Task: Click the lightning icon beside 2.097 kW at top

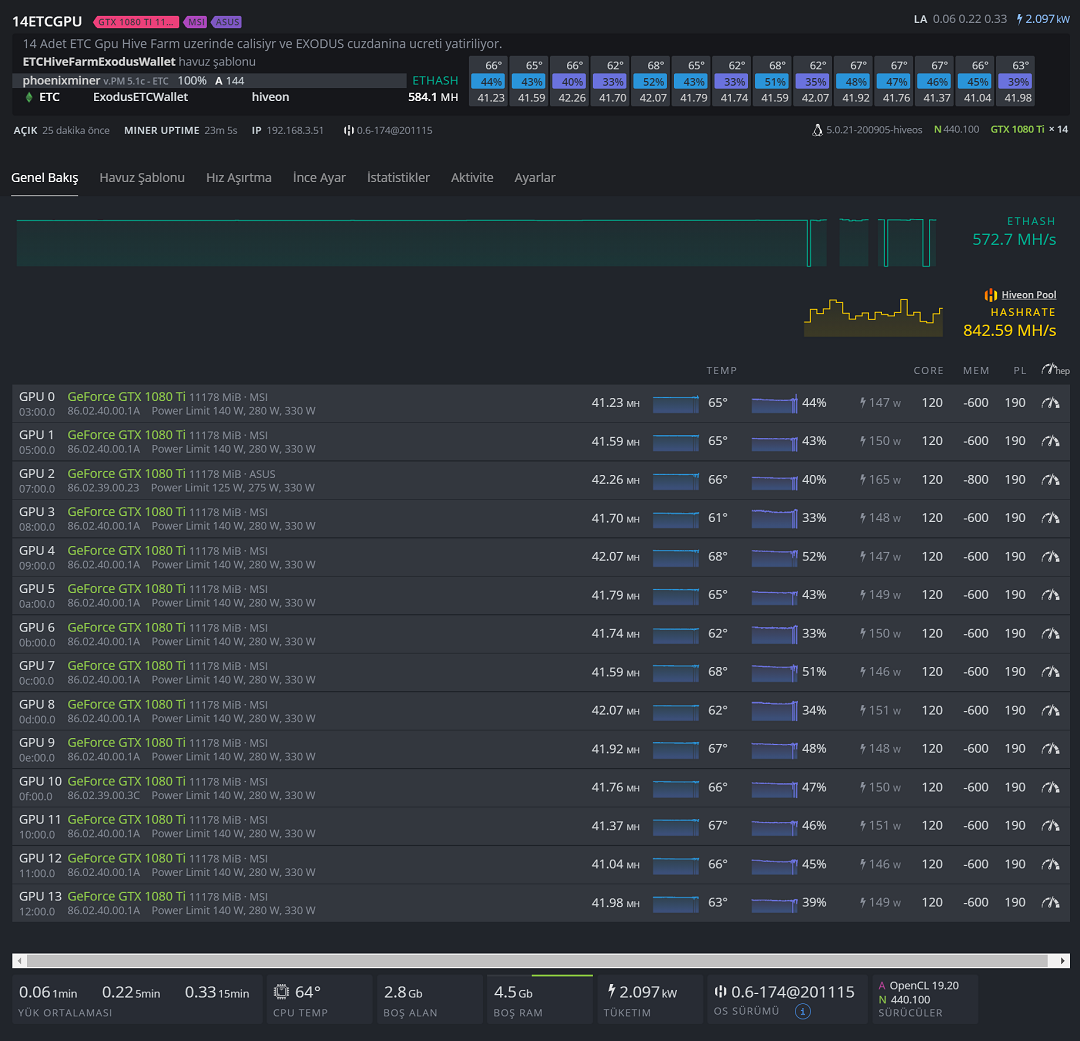Action: coord(1020,19)
